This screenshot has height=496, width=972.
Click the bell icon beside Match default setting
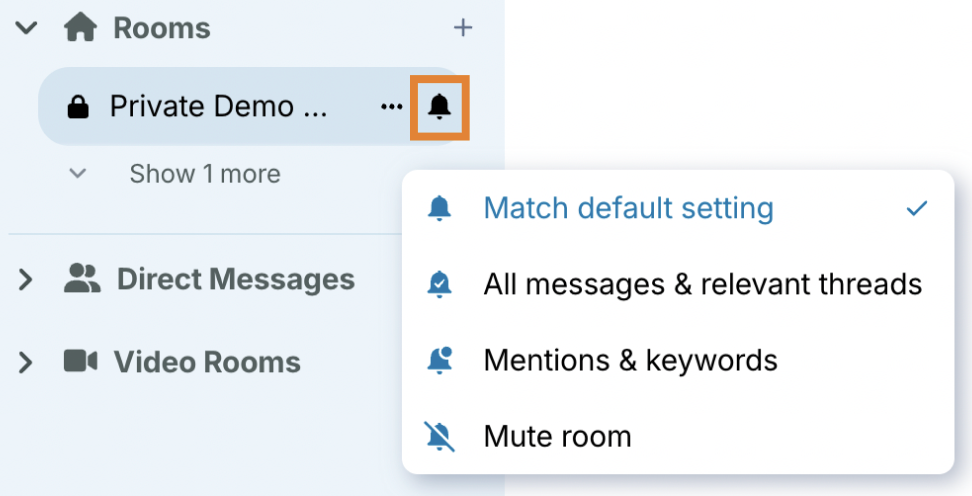(x=439, y=208)
